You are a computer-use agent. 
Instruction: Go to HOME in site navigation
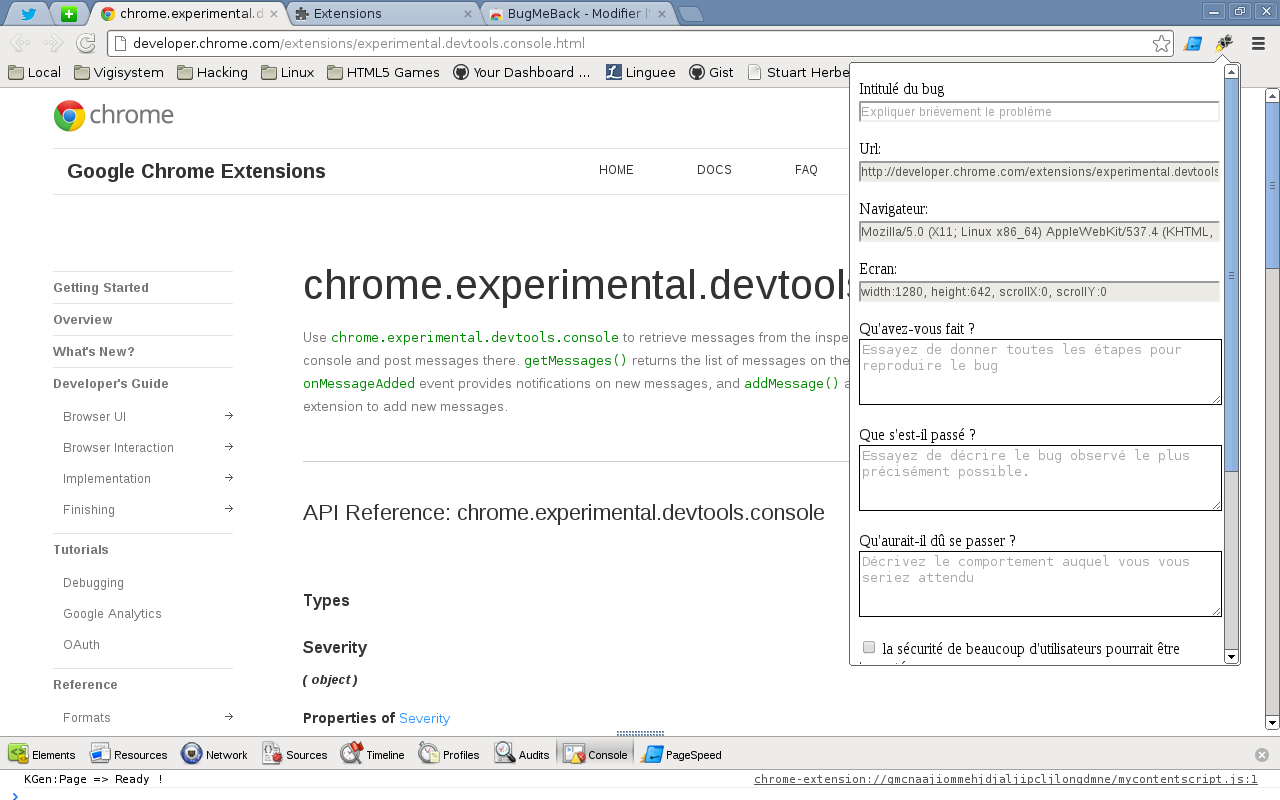click(x=616, y=170)
